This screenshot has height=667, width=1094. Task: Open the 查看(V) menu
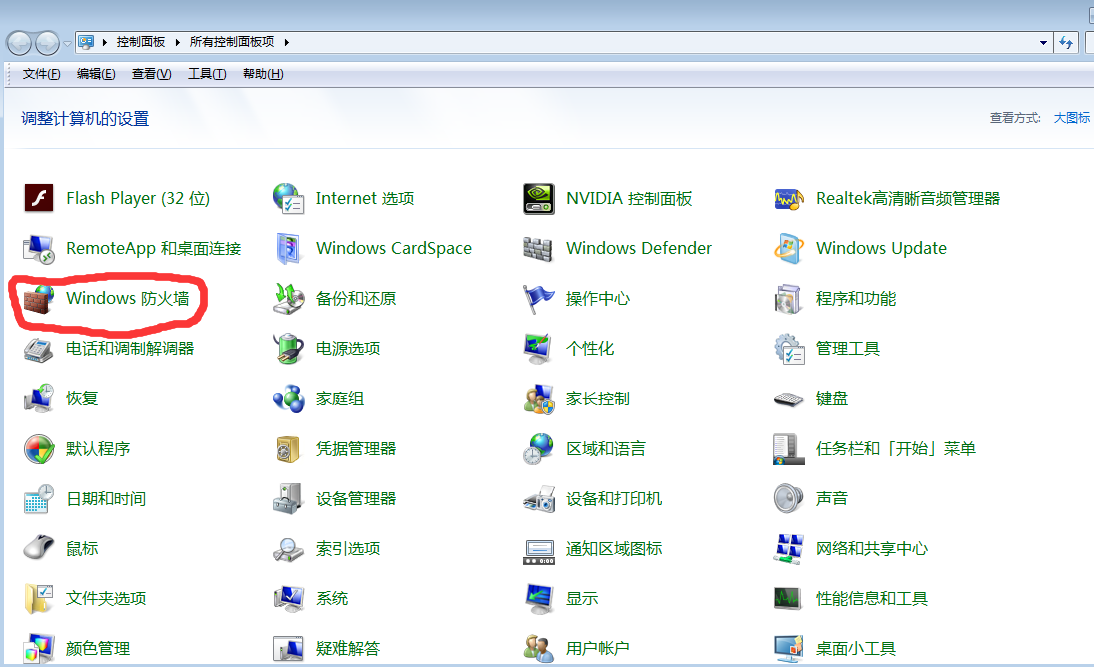[x=151, y=74]
